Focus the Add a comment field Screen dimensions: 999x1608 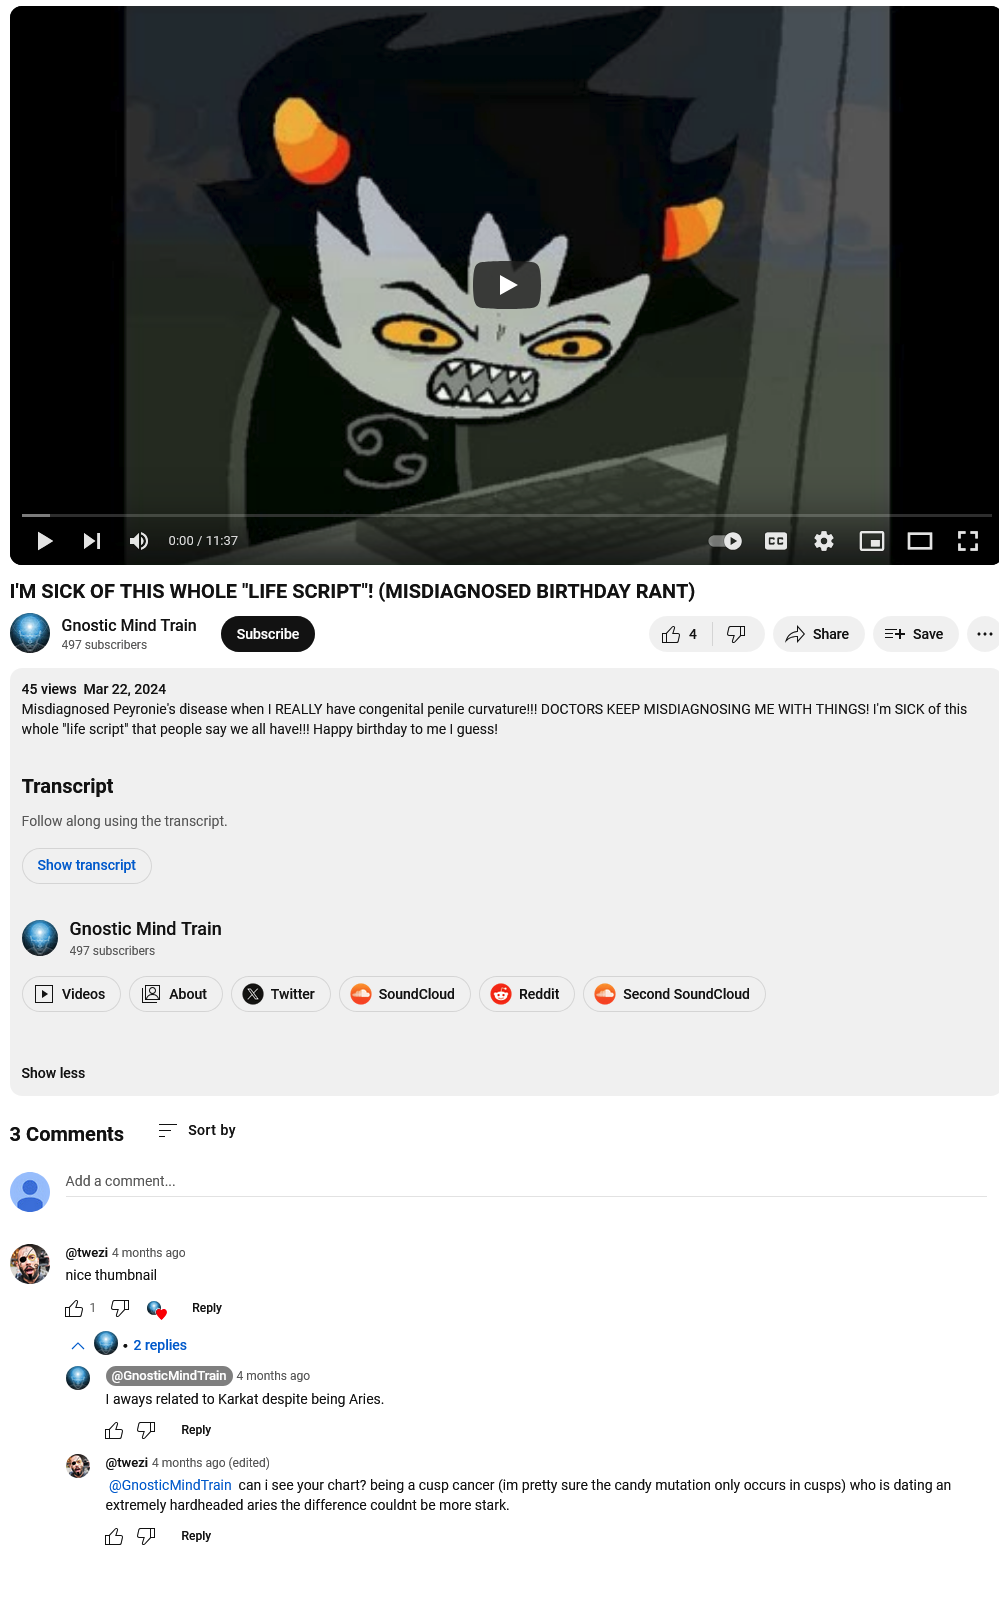[526, 1181]
